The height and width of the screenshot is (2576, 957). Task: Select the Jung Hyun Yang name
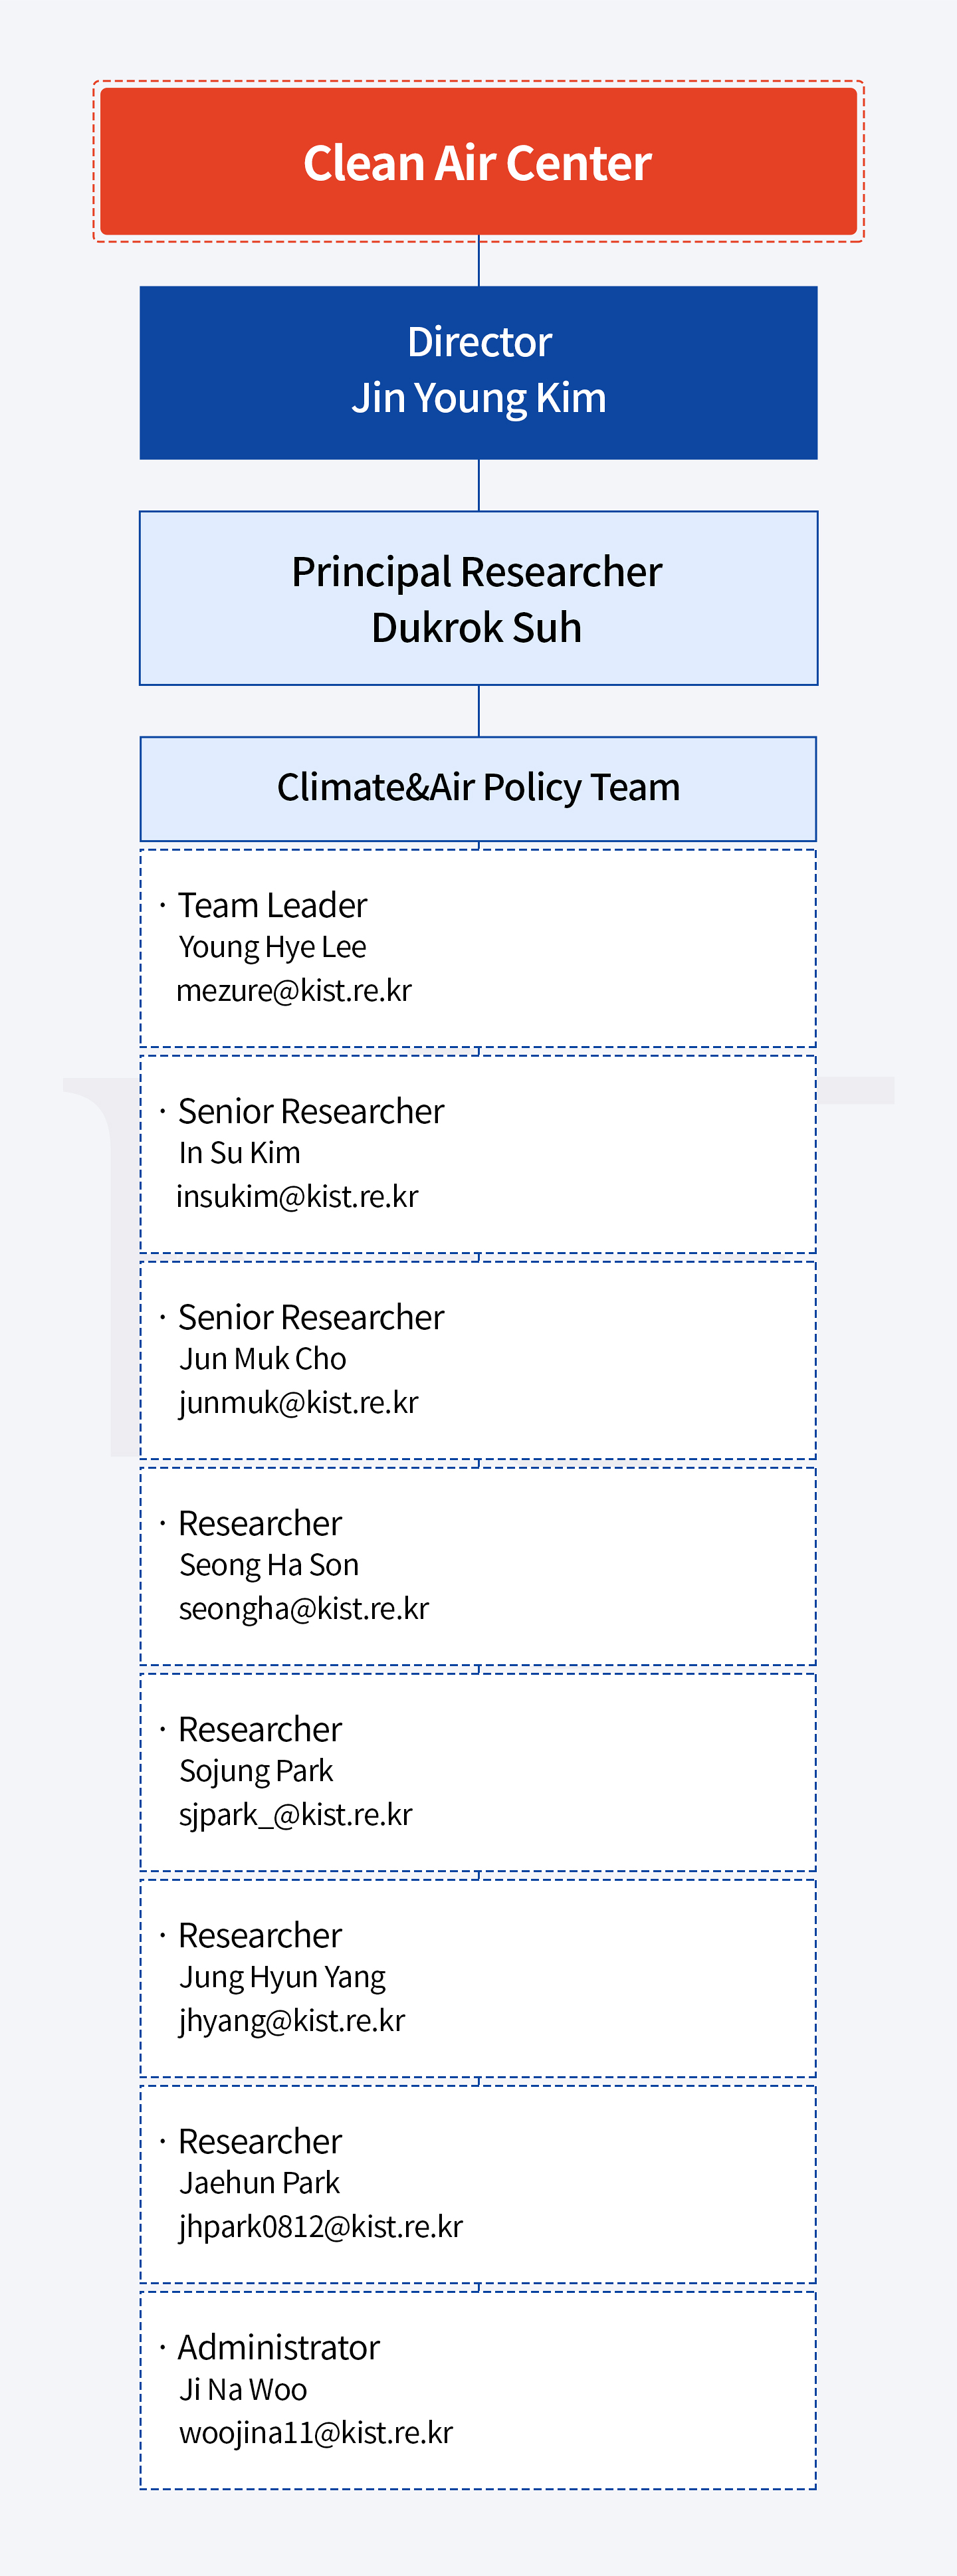point(283,1977)
